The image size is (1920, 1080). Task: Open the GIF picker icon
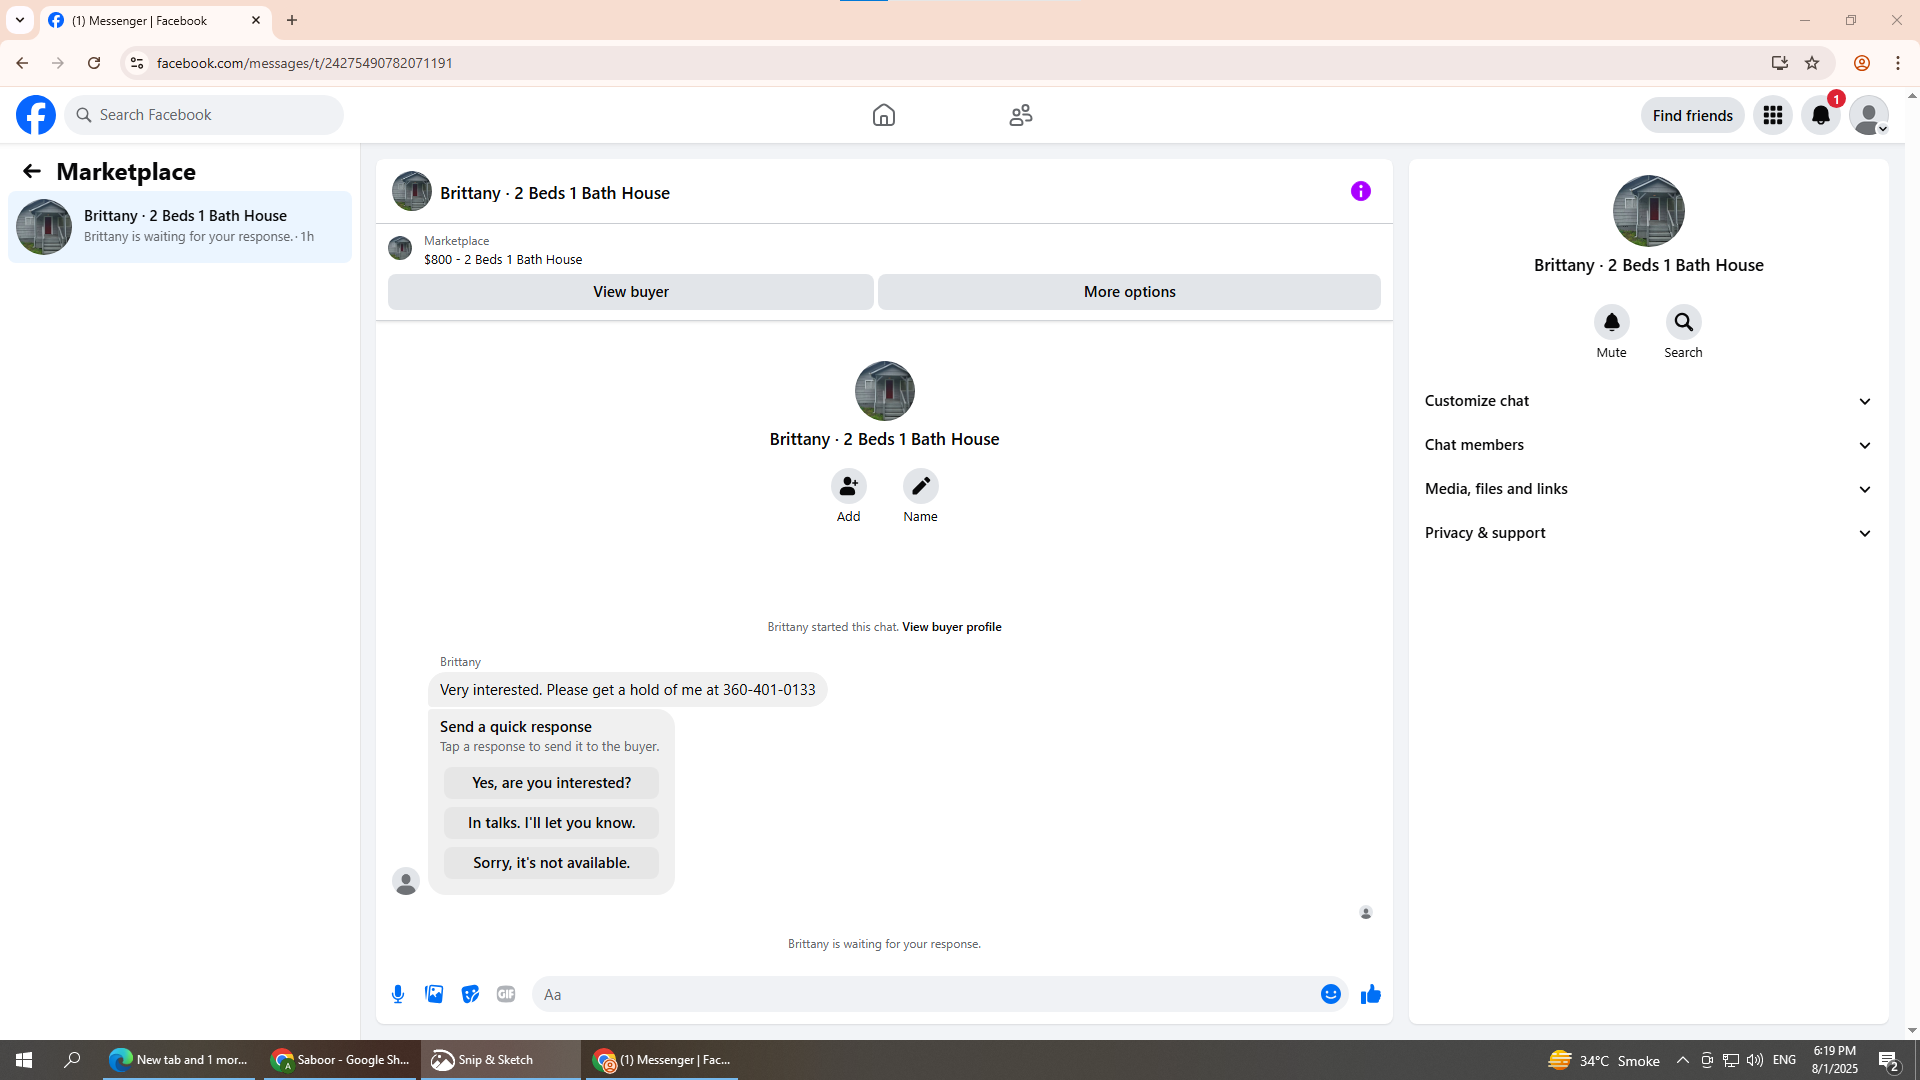point(506,994)
